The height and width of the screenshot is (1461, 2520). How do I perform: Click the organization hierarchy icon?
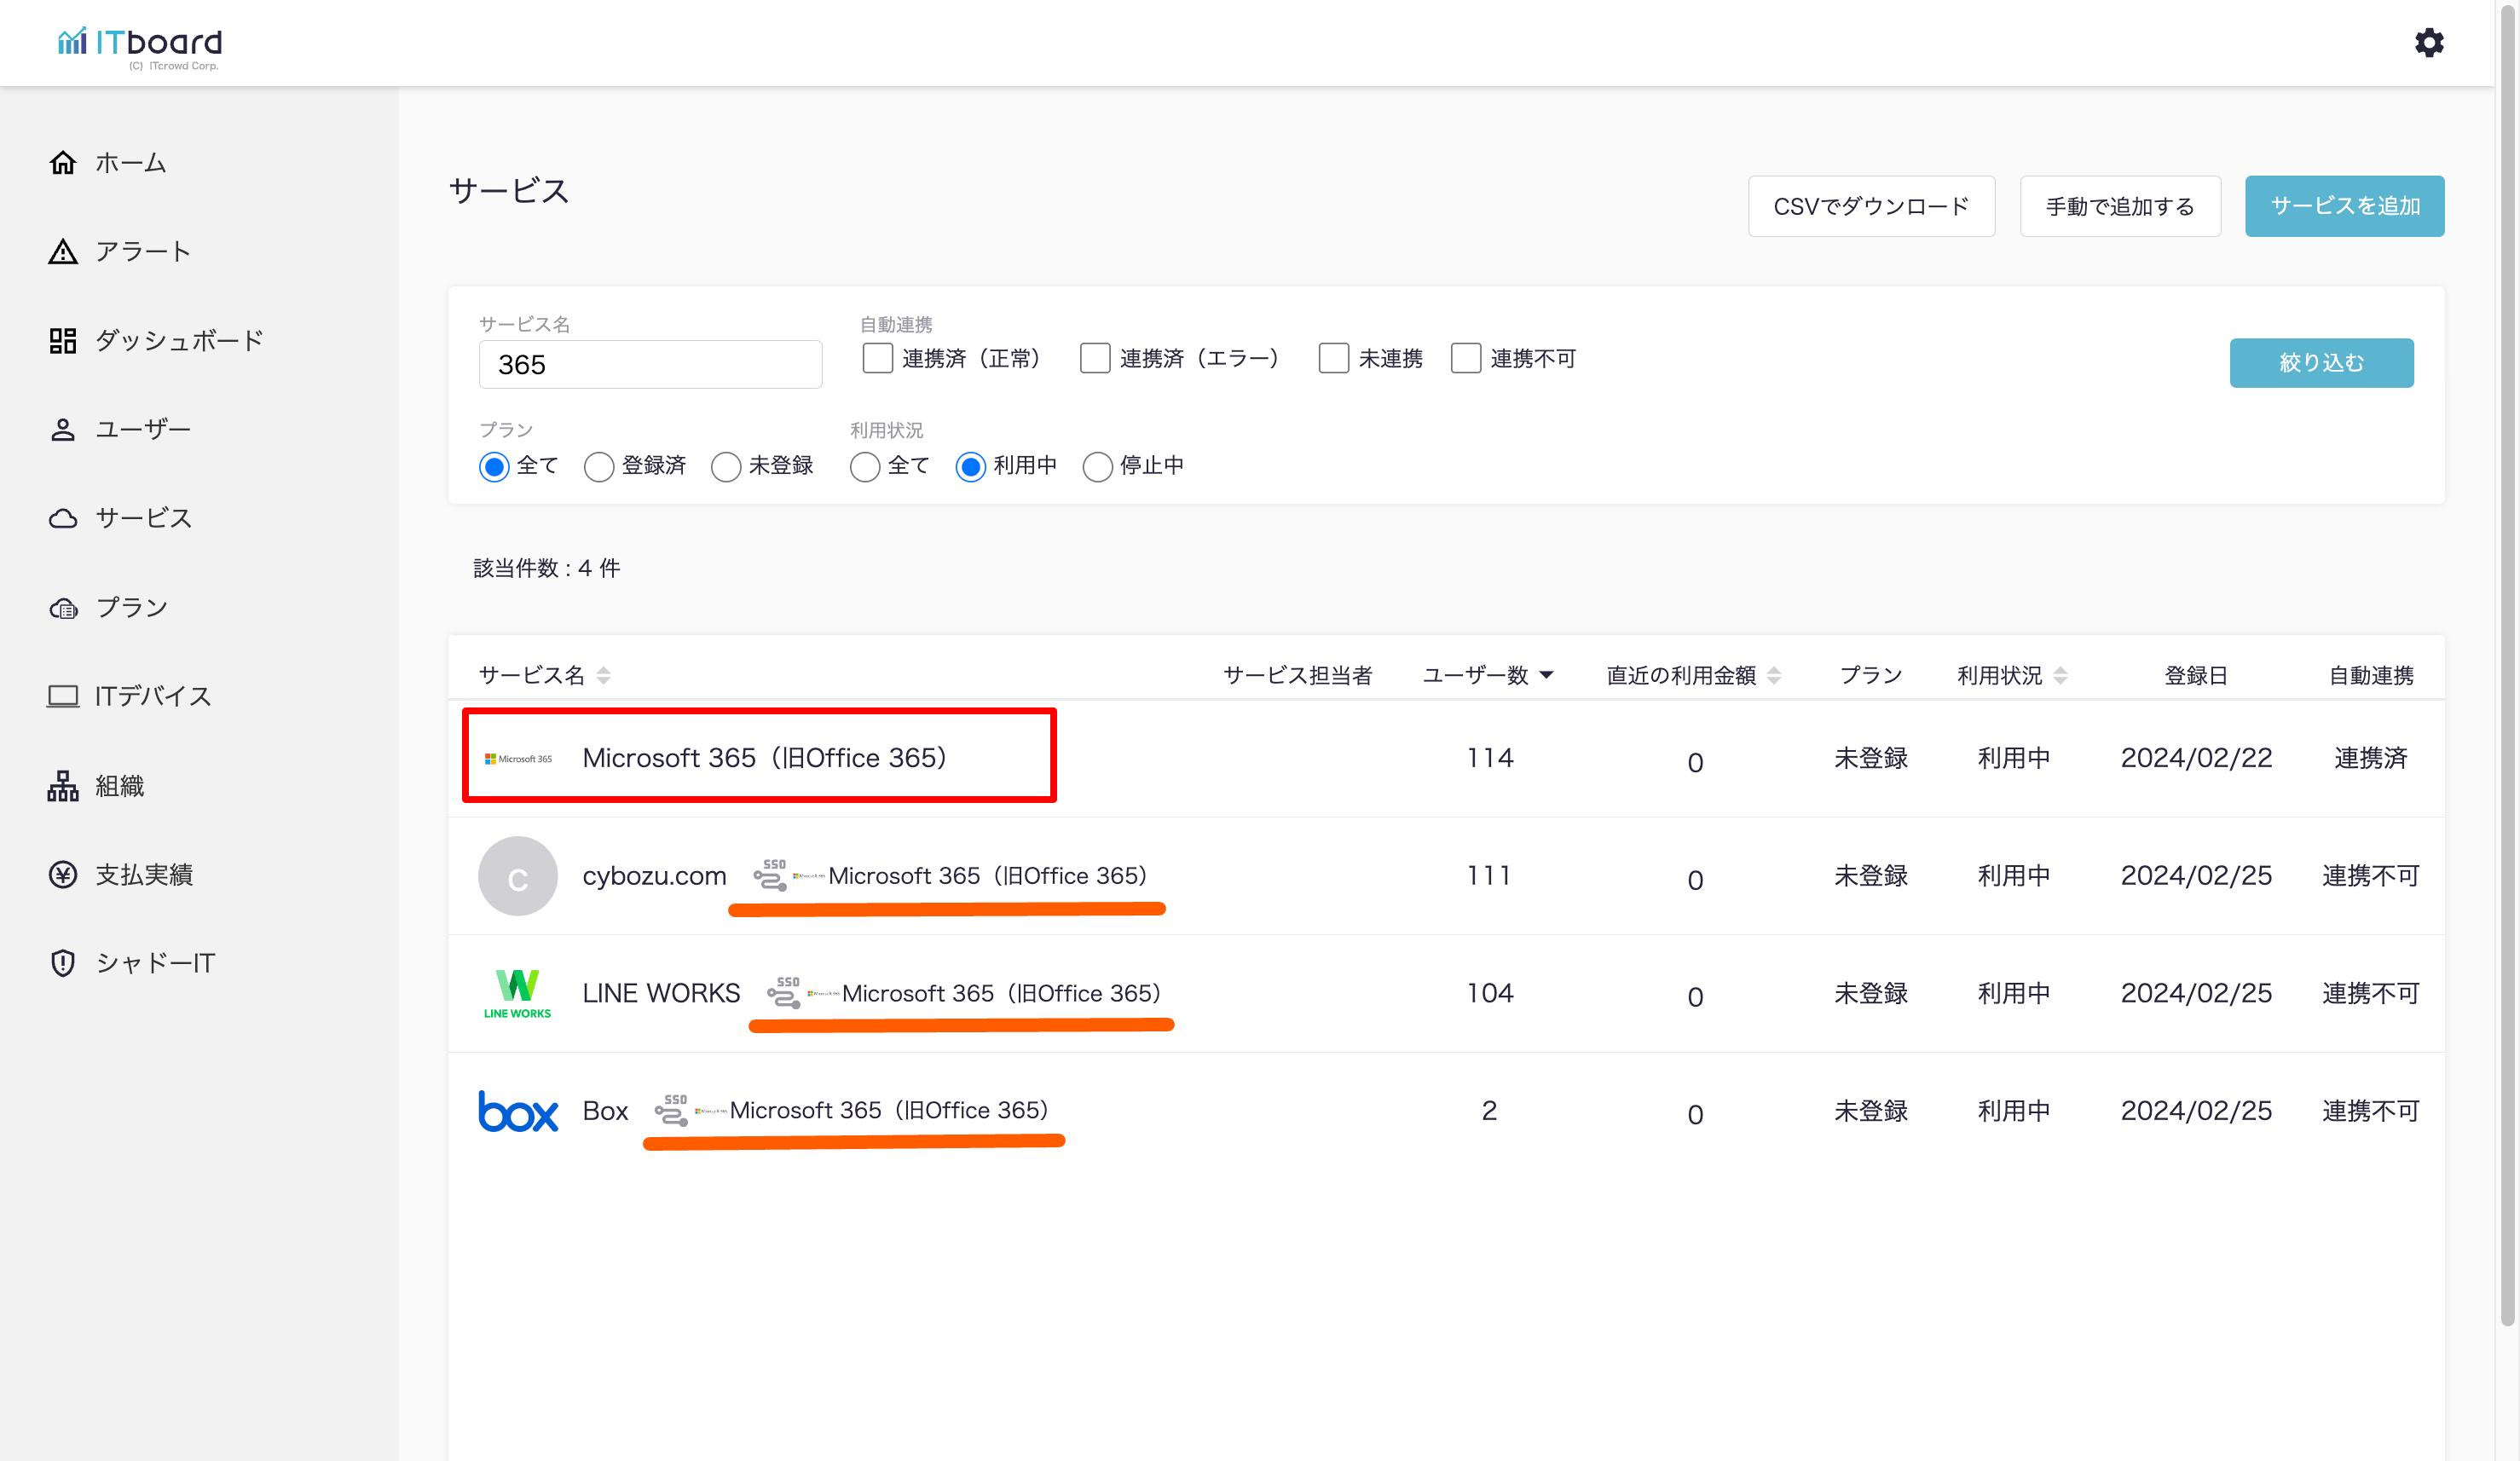coord(63,786)
